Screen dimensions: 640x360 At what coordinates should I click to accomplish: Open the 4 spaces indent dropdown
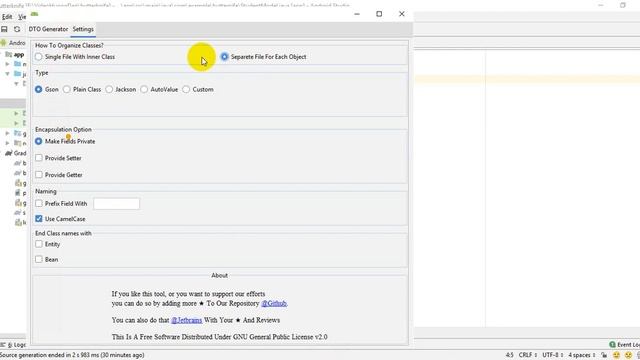(582, 356)
